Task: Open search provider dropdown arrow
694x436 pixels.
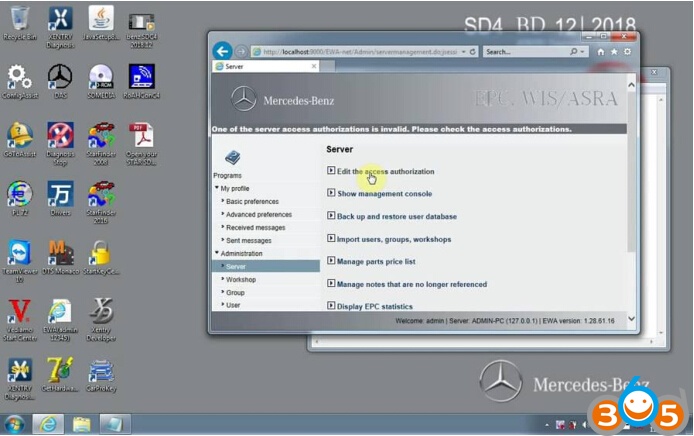Action: [x=582, y=52]
